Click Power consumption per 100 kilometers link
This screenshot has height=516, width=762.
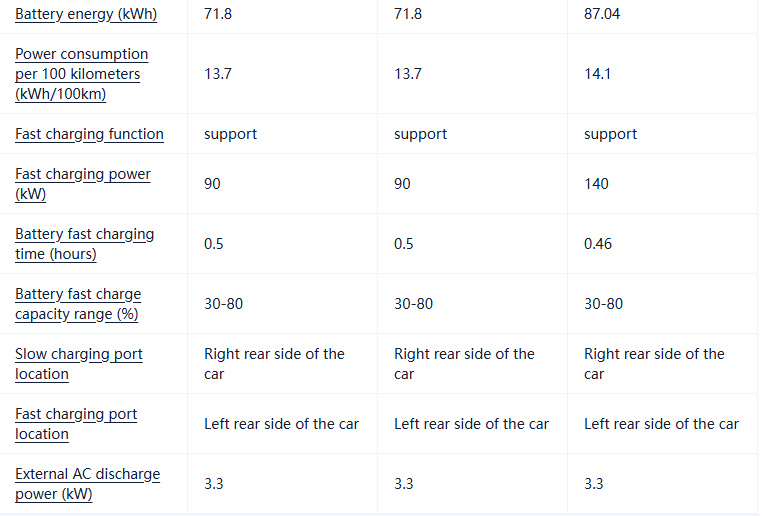point(81,74)
